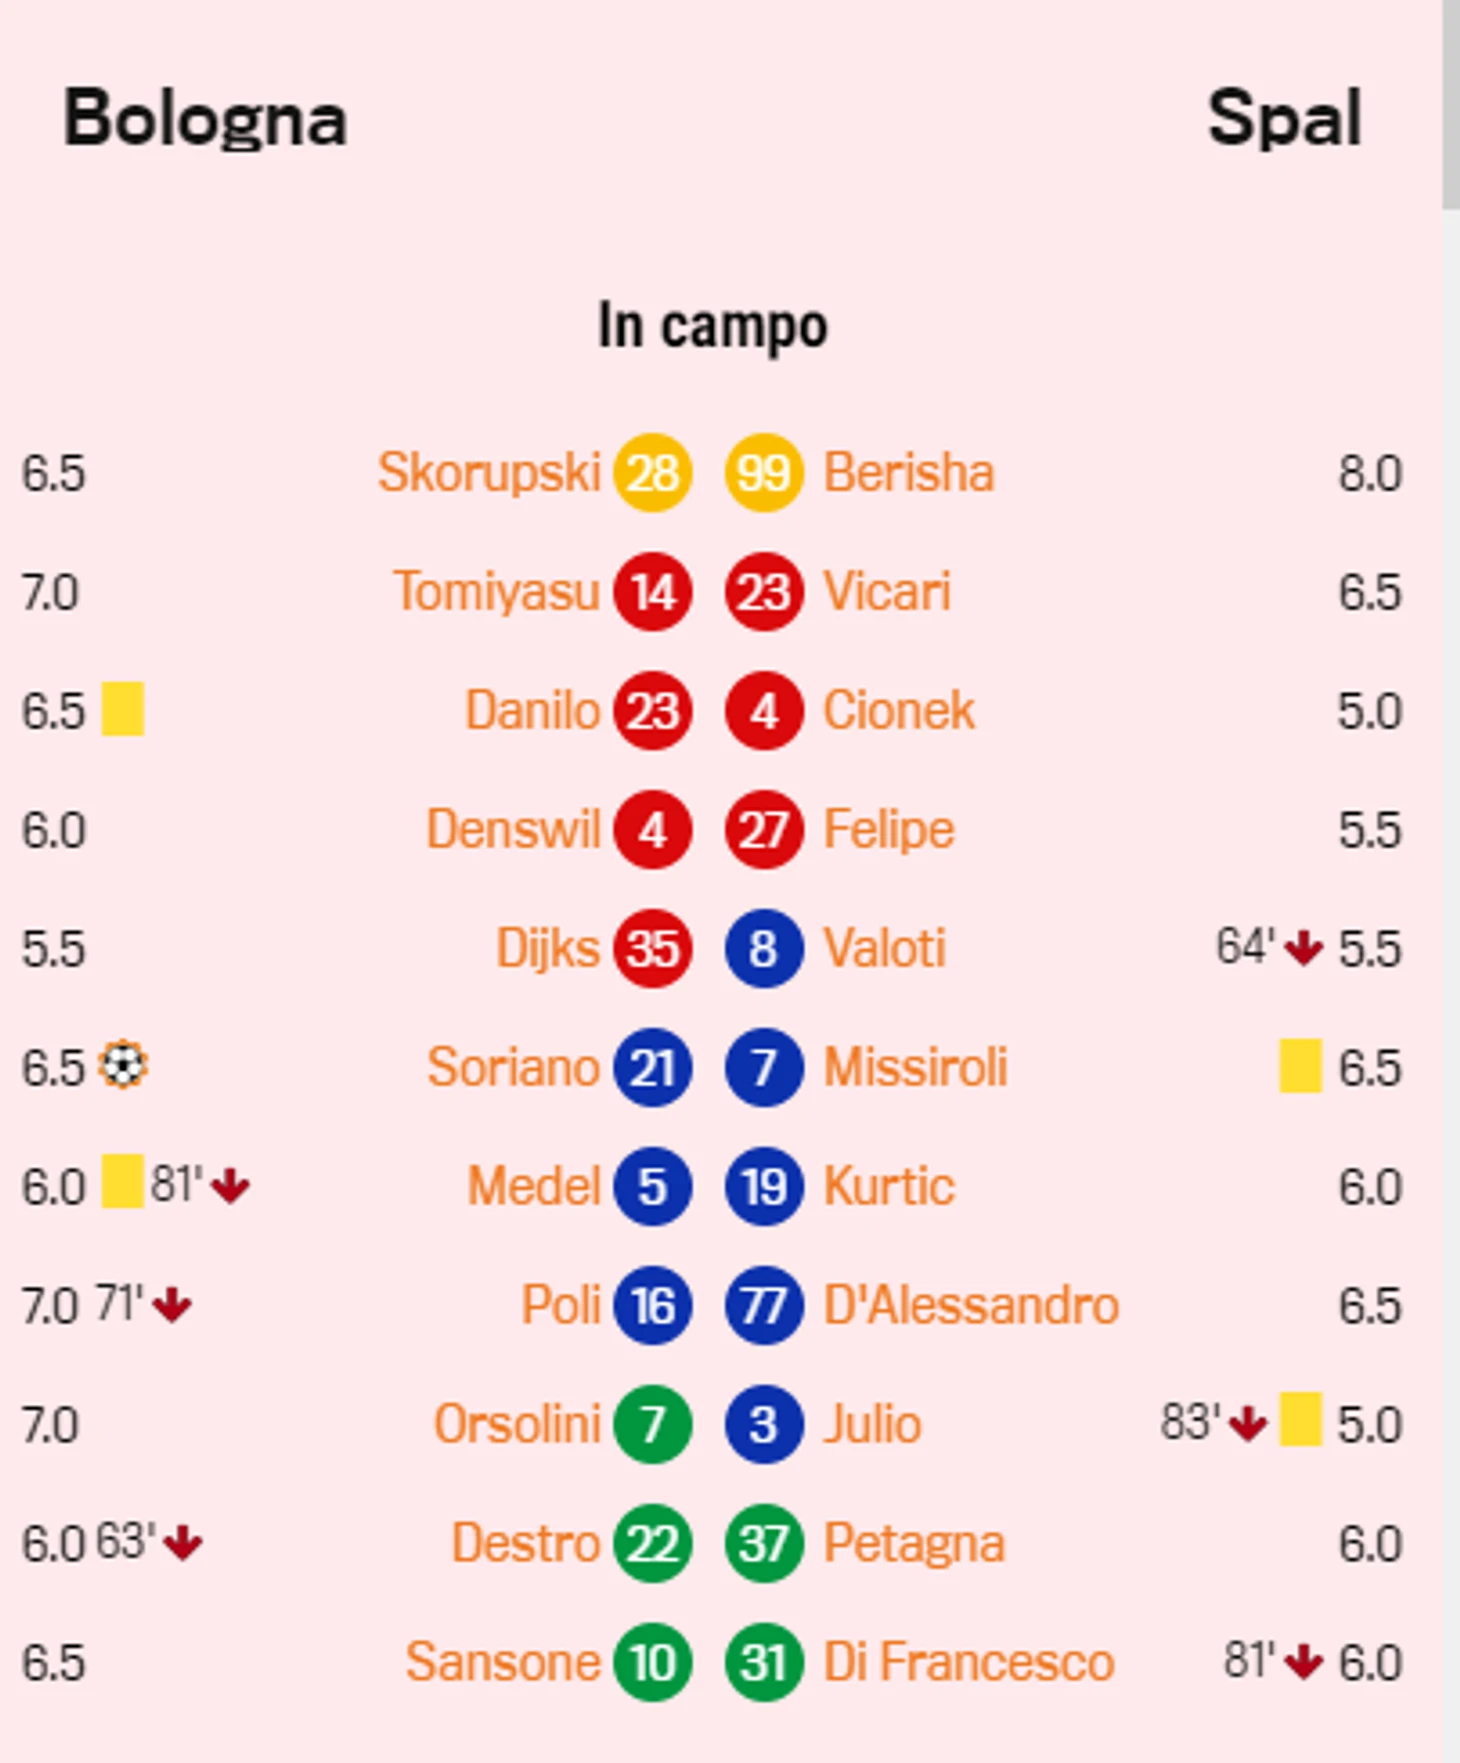Click the Bologna team heading
Image resolution: width=1460 pixels, height=1763 pixels.
(205, 120)
